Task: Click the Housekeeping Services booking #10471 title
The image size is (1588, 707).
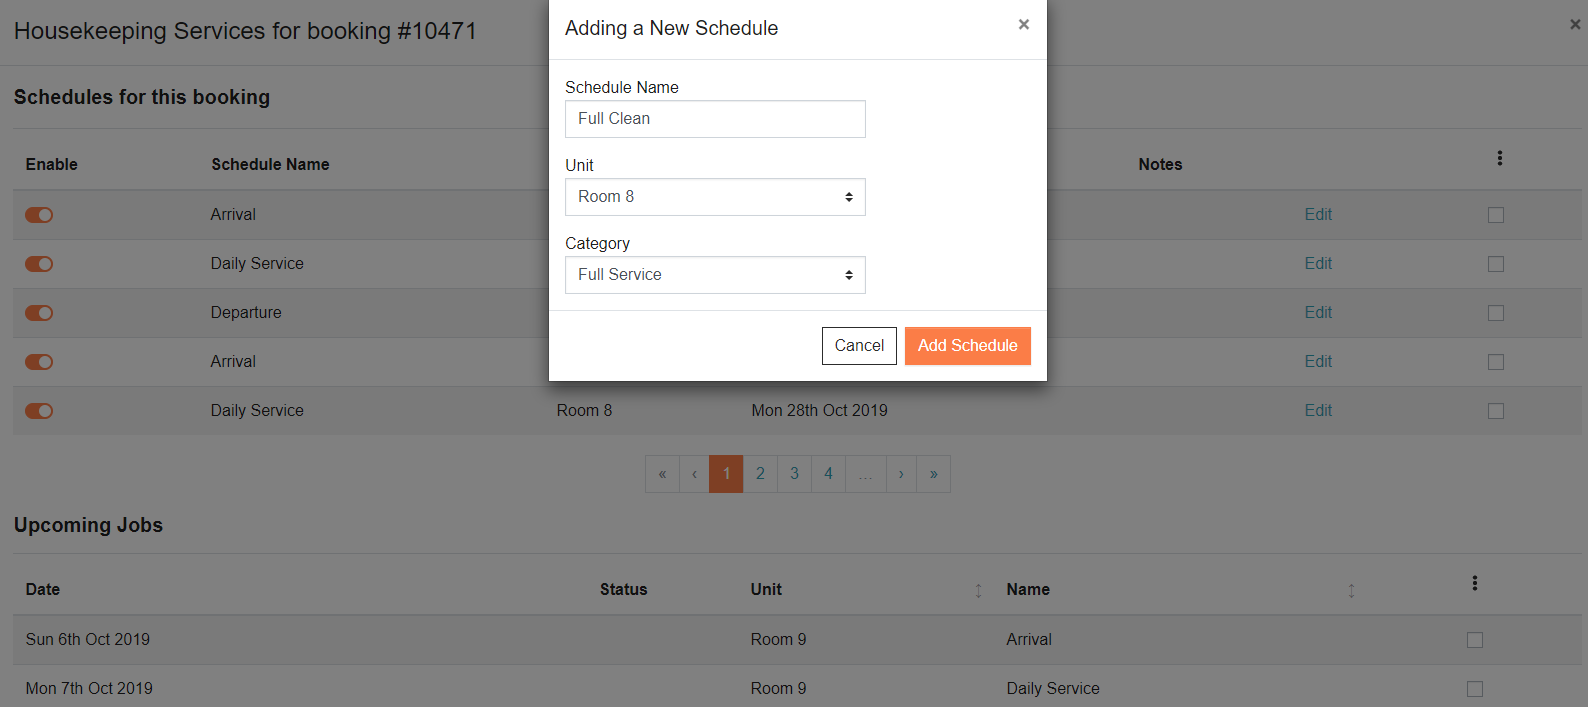Action: click(x=245, y=31)
